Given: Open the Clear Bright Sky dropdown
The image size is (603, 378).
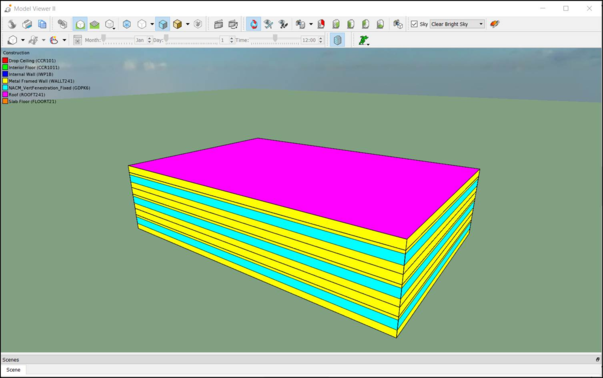Looking at the screenshot, I should (x=457, y=24).
